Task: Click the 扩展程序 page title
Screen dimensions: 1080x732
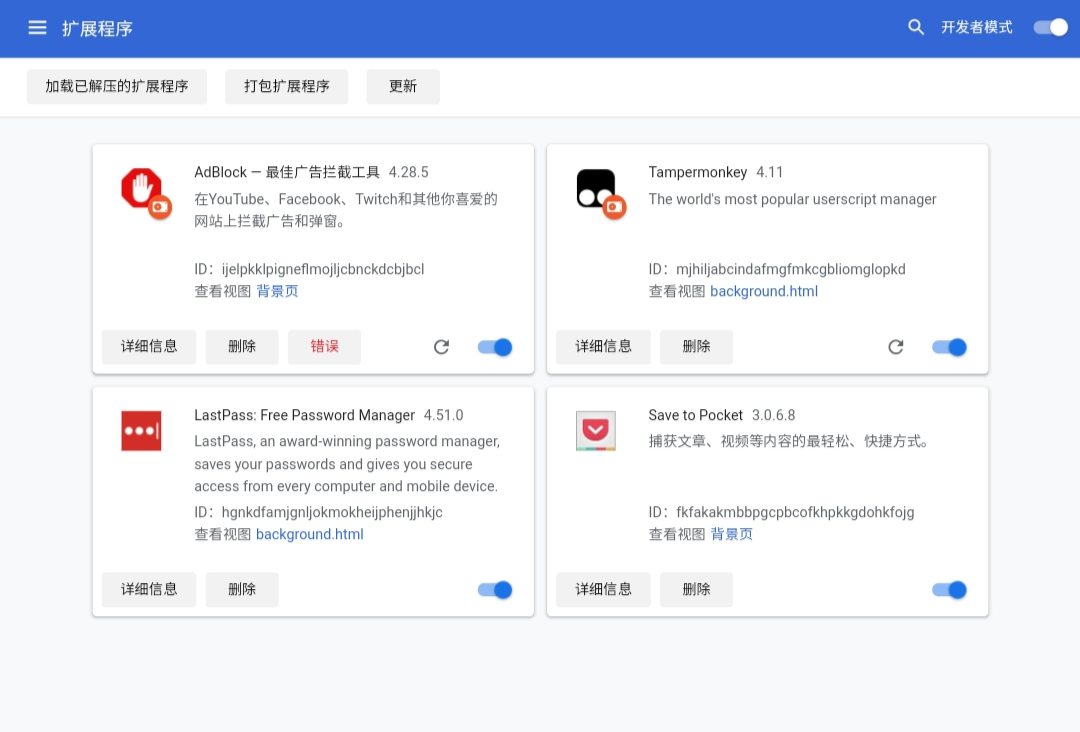Action: coord(97,28)
